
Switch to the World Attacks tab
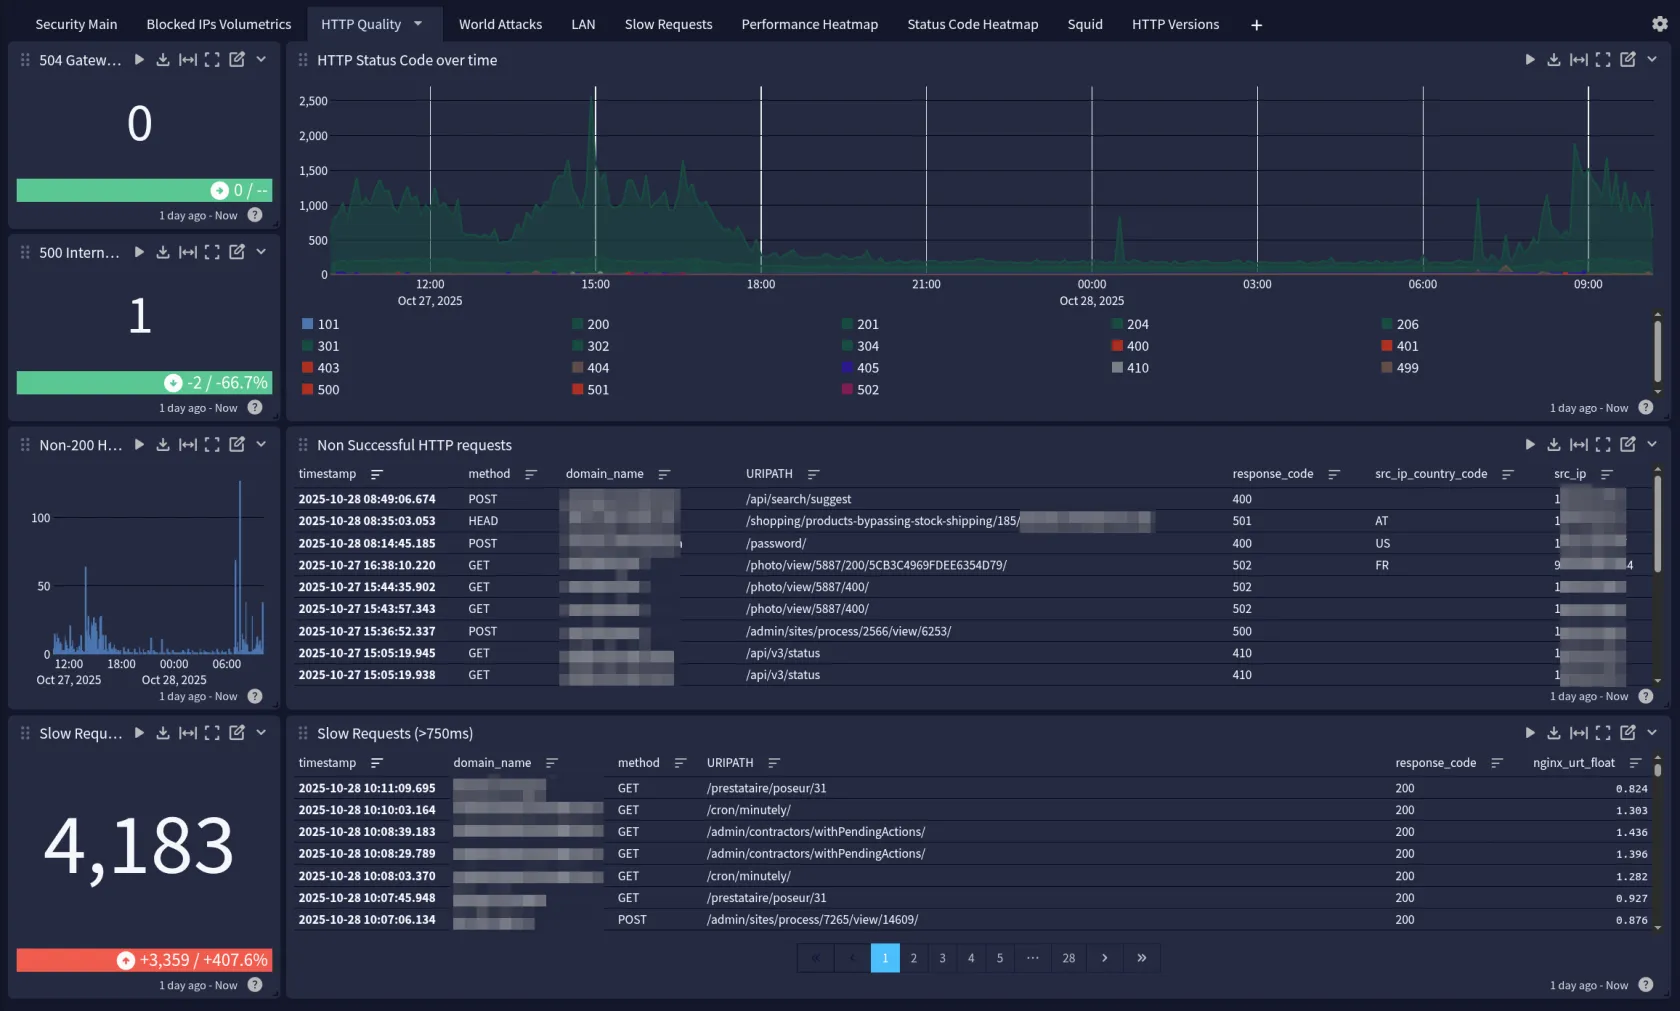click(500, 24)
